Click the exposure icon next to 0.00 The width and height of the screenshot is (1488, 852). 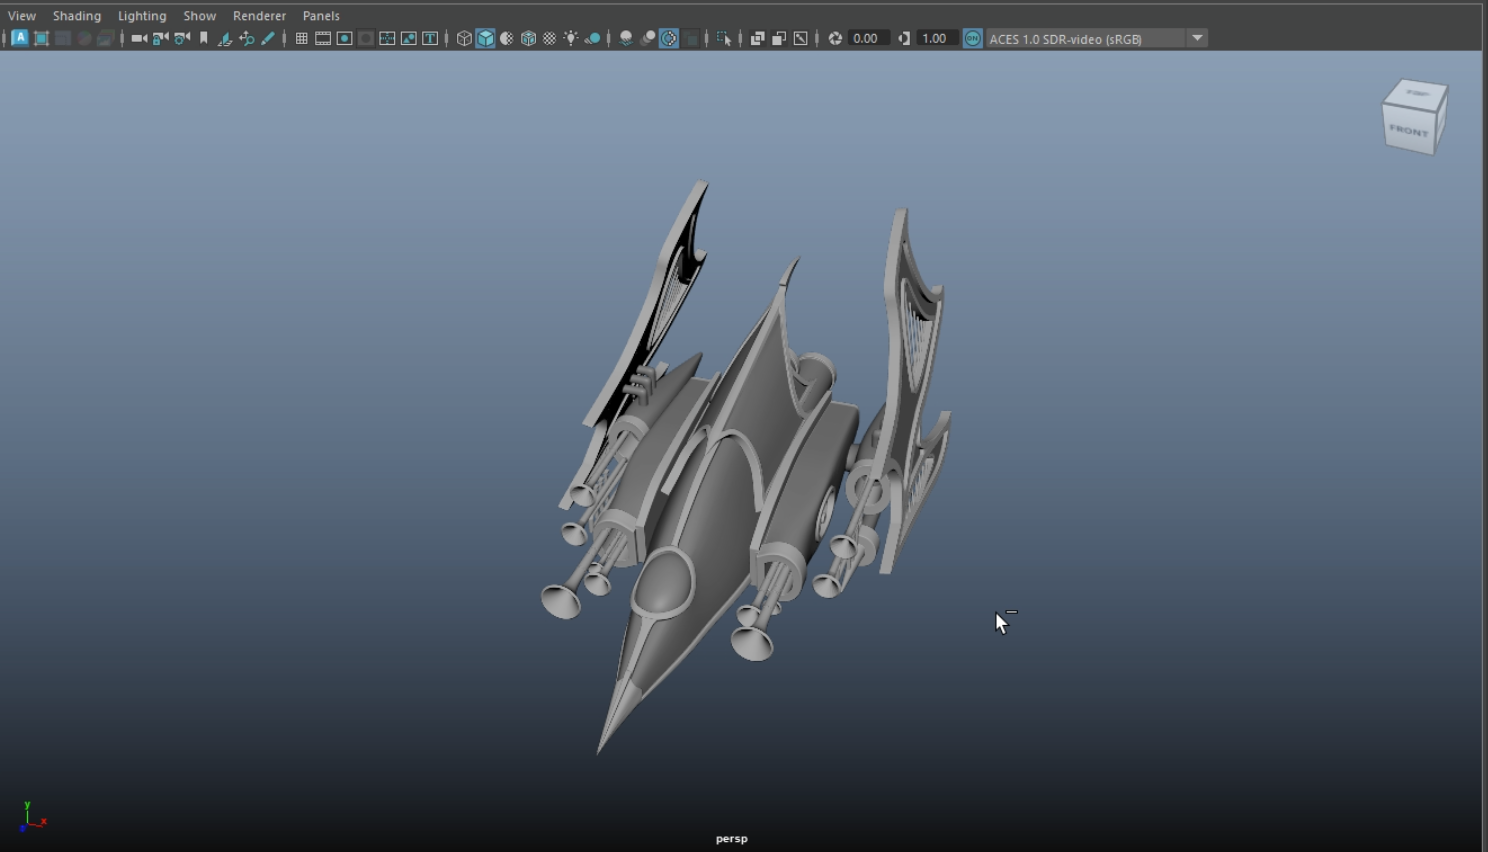point(835,38)
